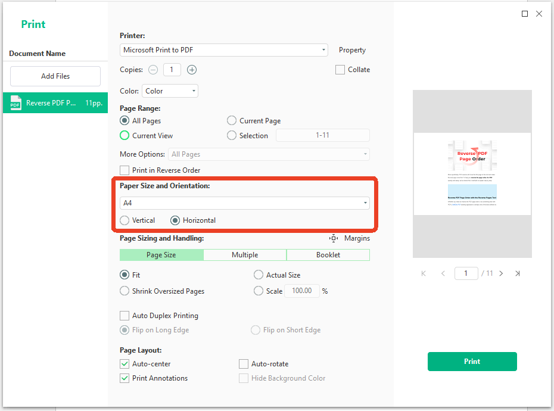Image resolution: width=554 pixels, height=411 pixels.
Task: Select the Scale radio button
Action: click(x=258, y=291)
